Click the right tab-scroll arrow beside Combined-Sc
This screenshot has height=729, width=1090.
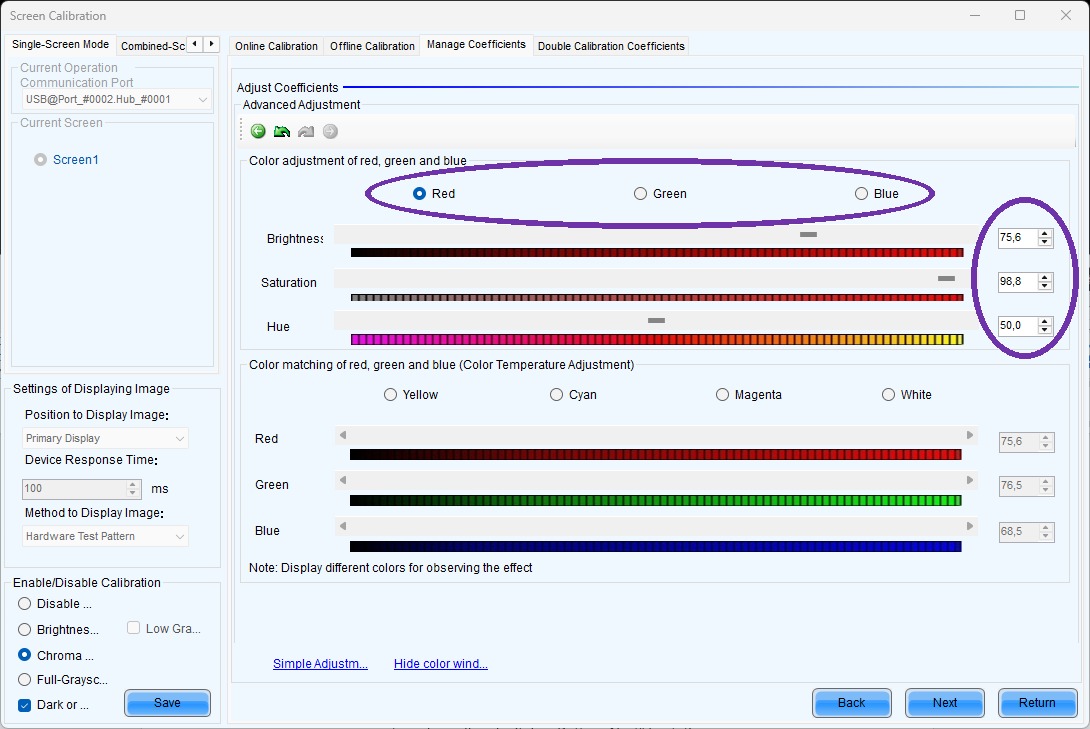tap(211, 44)
